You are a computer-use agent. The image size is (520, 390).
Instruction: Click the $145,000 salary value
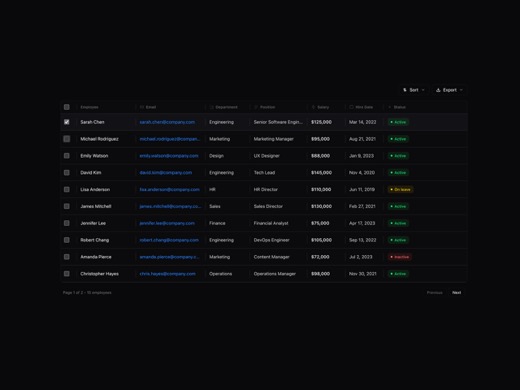[x=321, y=173]
